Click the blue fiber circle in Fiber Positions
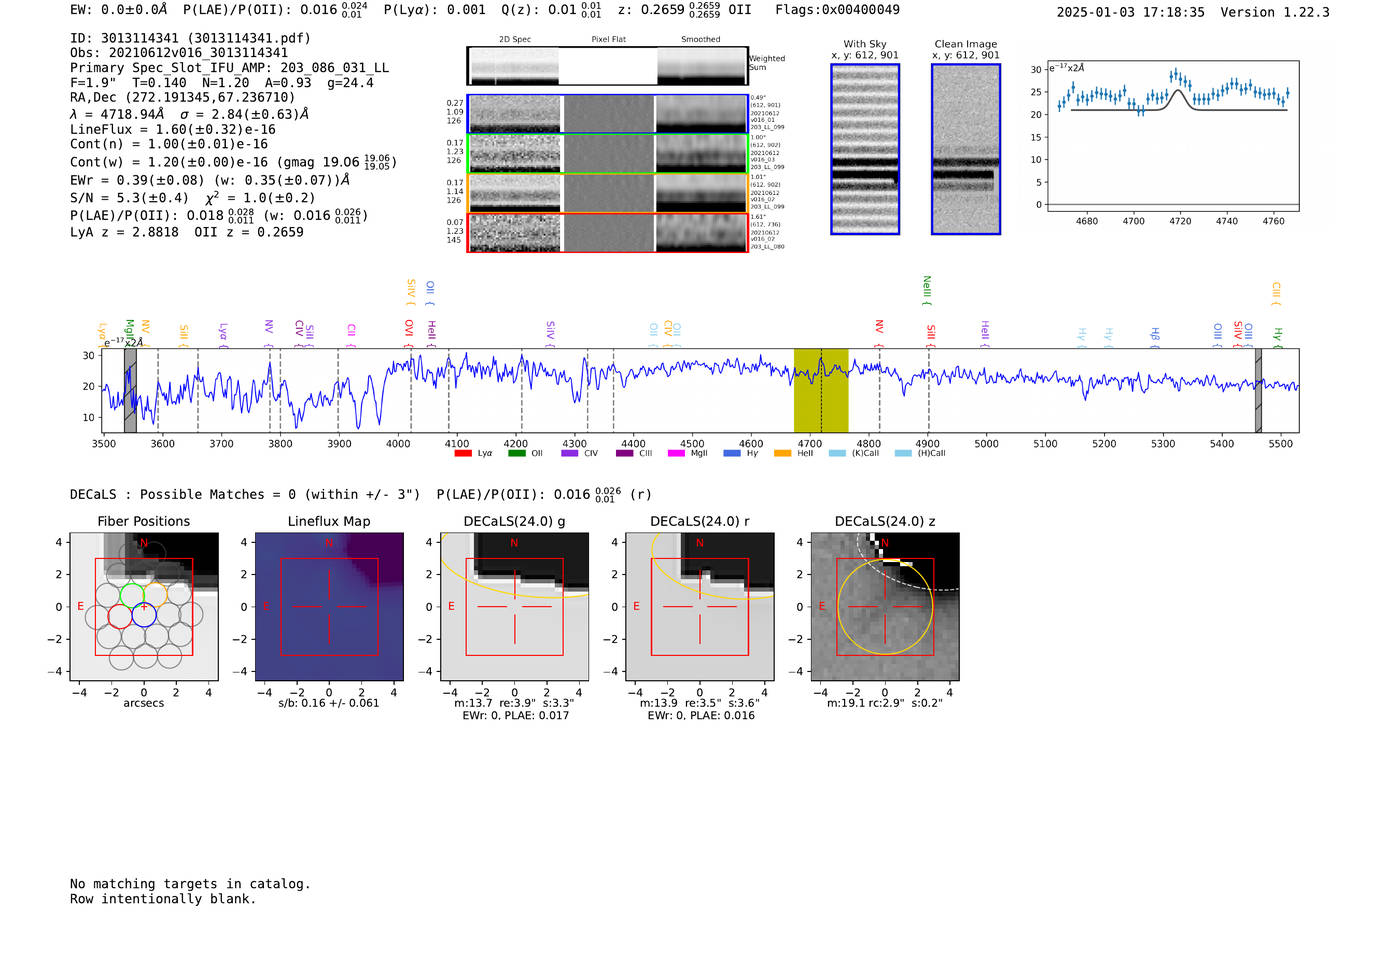Viewport: 1400px width, 953px height. point(144,615)
